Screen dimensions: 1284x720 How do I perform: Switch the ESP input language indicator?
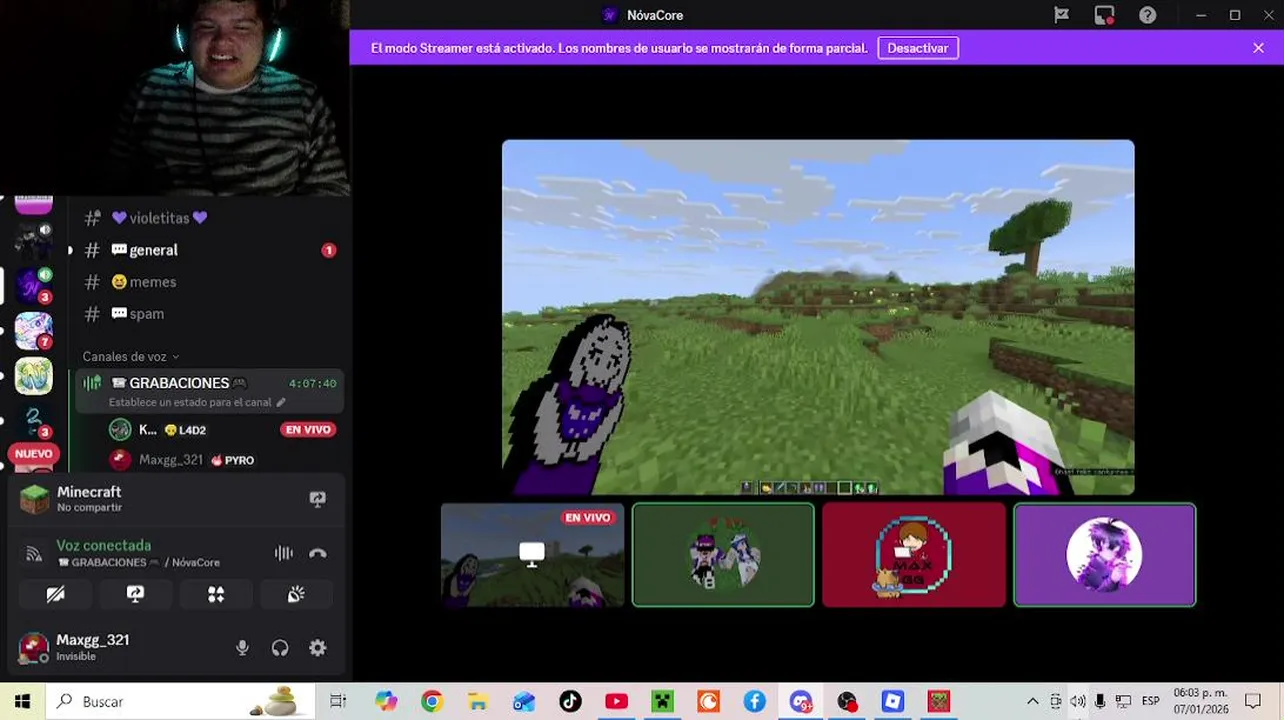coord(1150,702)
